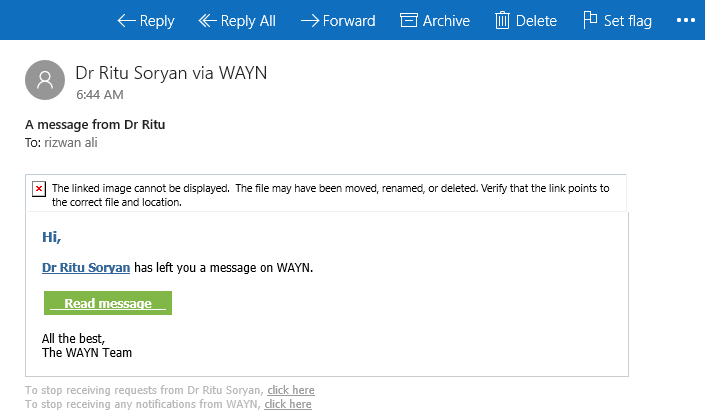This screenshot has width=705, height=415.
Task: Click the Set flag icon
Action: (591, 20)
